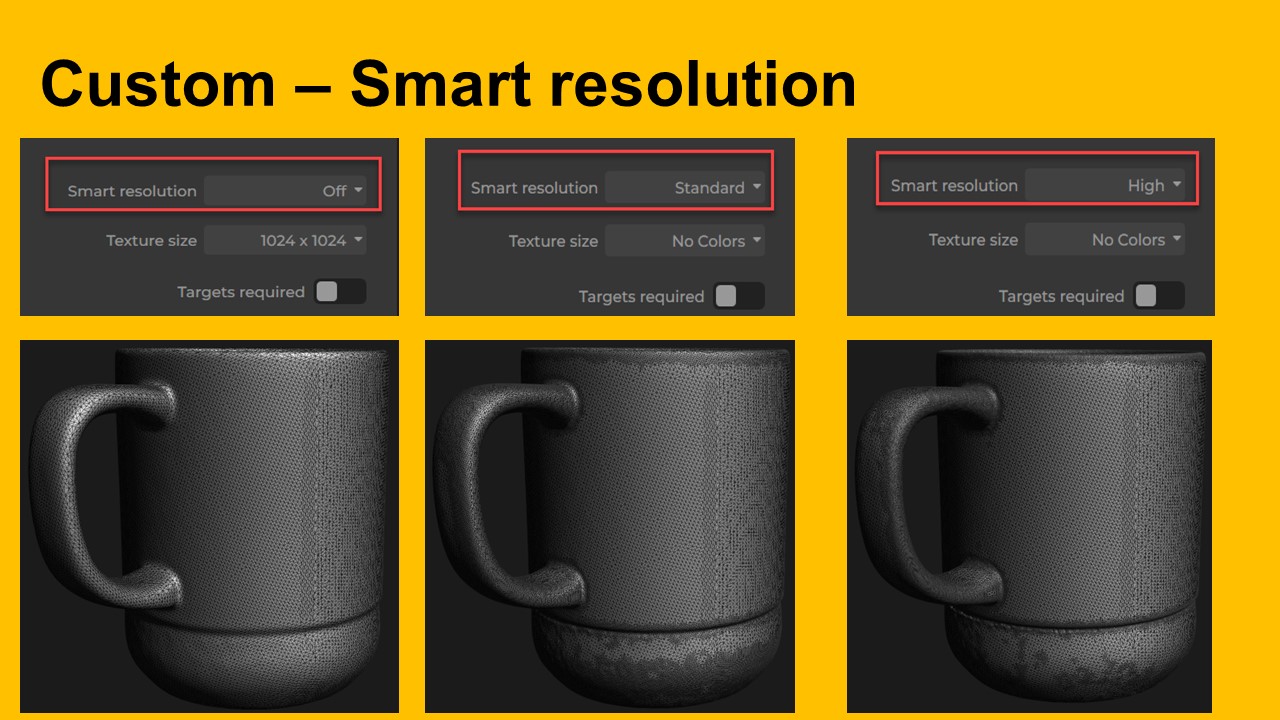Click the arrow icon beside 1024 x 1024
This screenshot has width=1280, height=720.
[x=358, y=240]
